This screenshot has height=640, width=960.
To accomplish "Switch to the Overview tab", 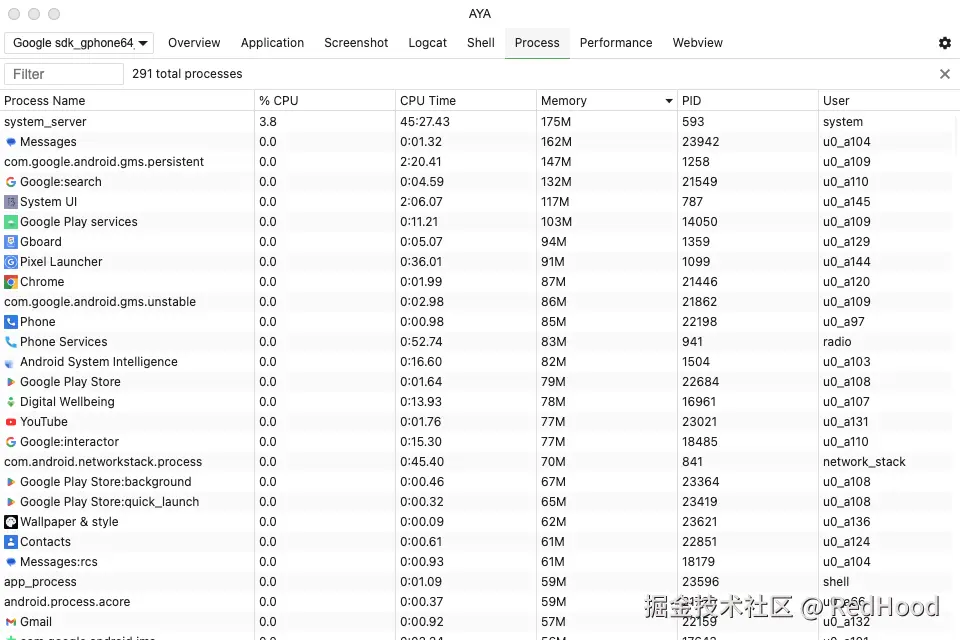I will click(194, 43).
